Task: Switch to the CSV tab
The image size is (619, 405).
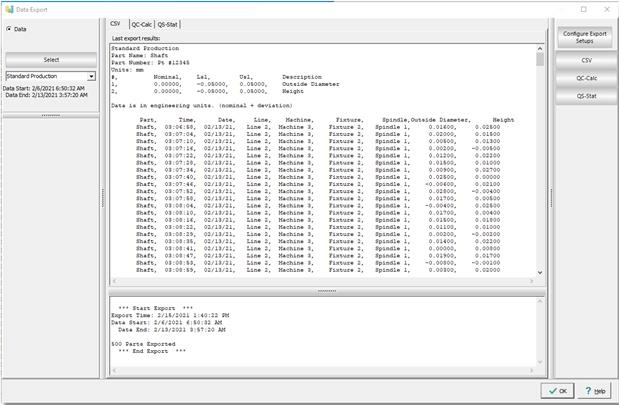Action: pyautogui.click(x=115, y=24)
